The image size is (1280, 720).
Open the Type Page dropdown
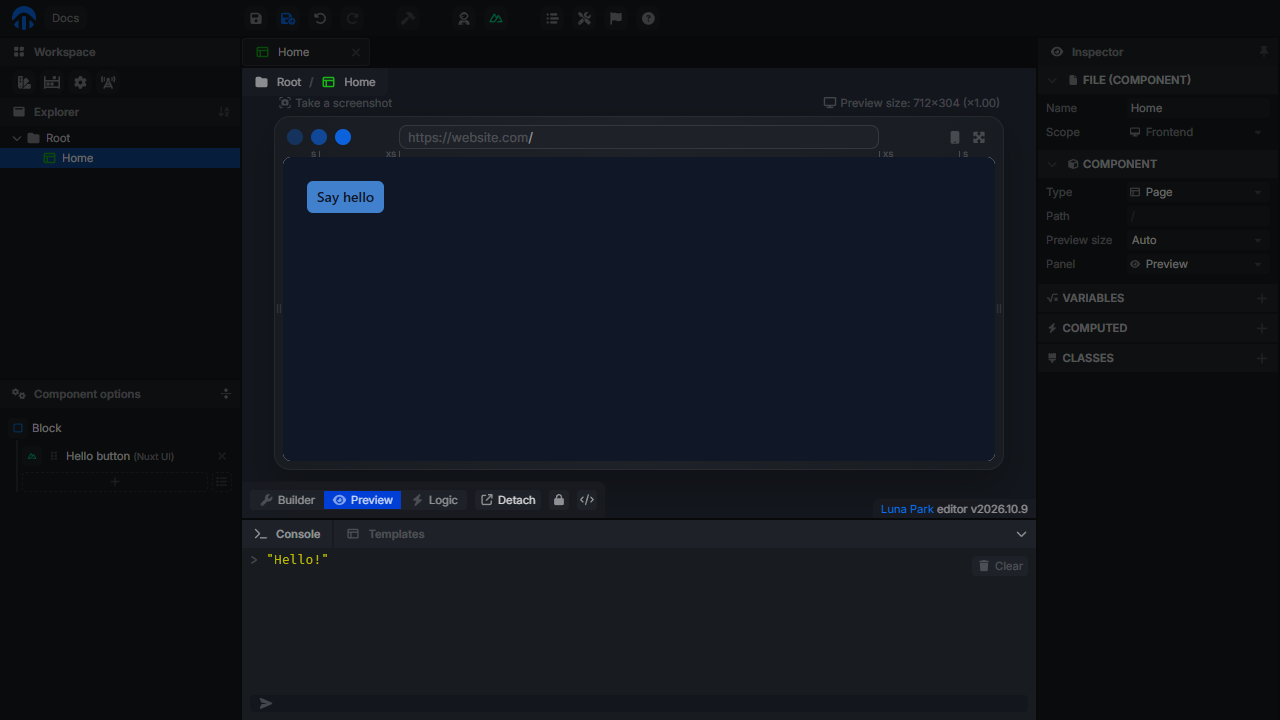tap(1197, 192)
